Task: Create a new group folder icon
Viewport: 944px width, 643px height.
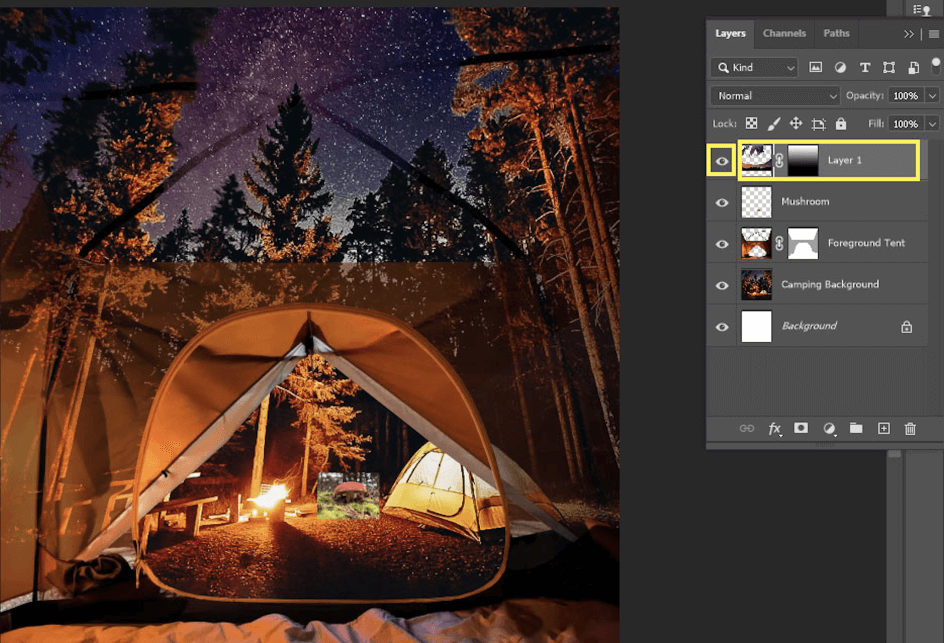Action: click(x=856, y=428)
